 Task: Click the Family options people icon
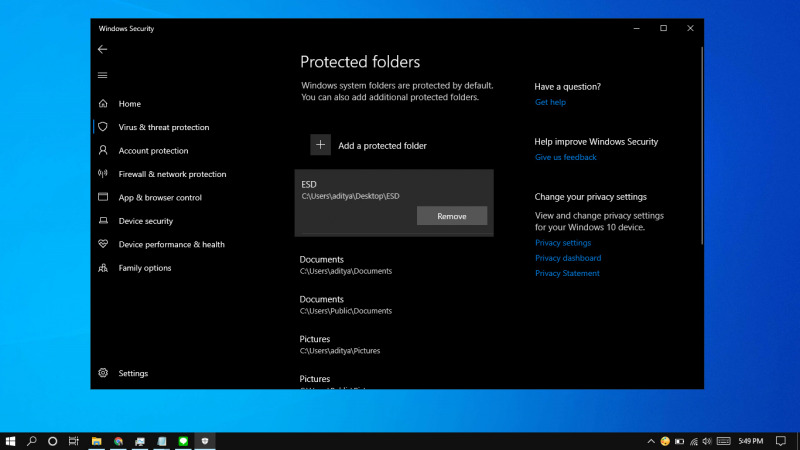(x=103, y=267)
